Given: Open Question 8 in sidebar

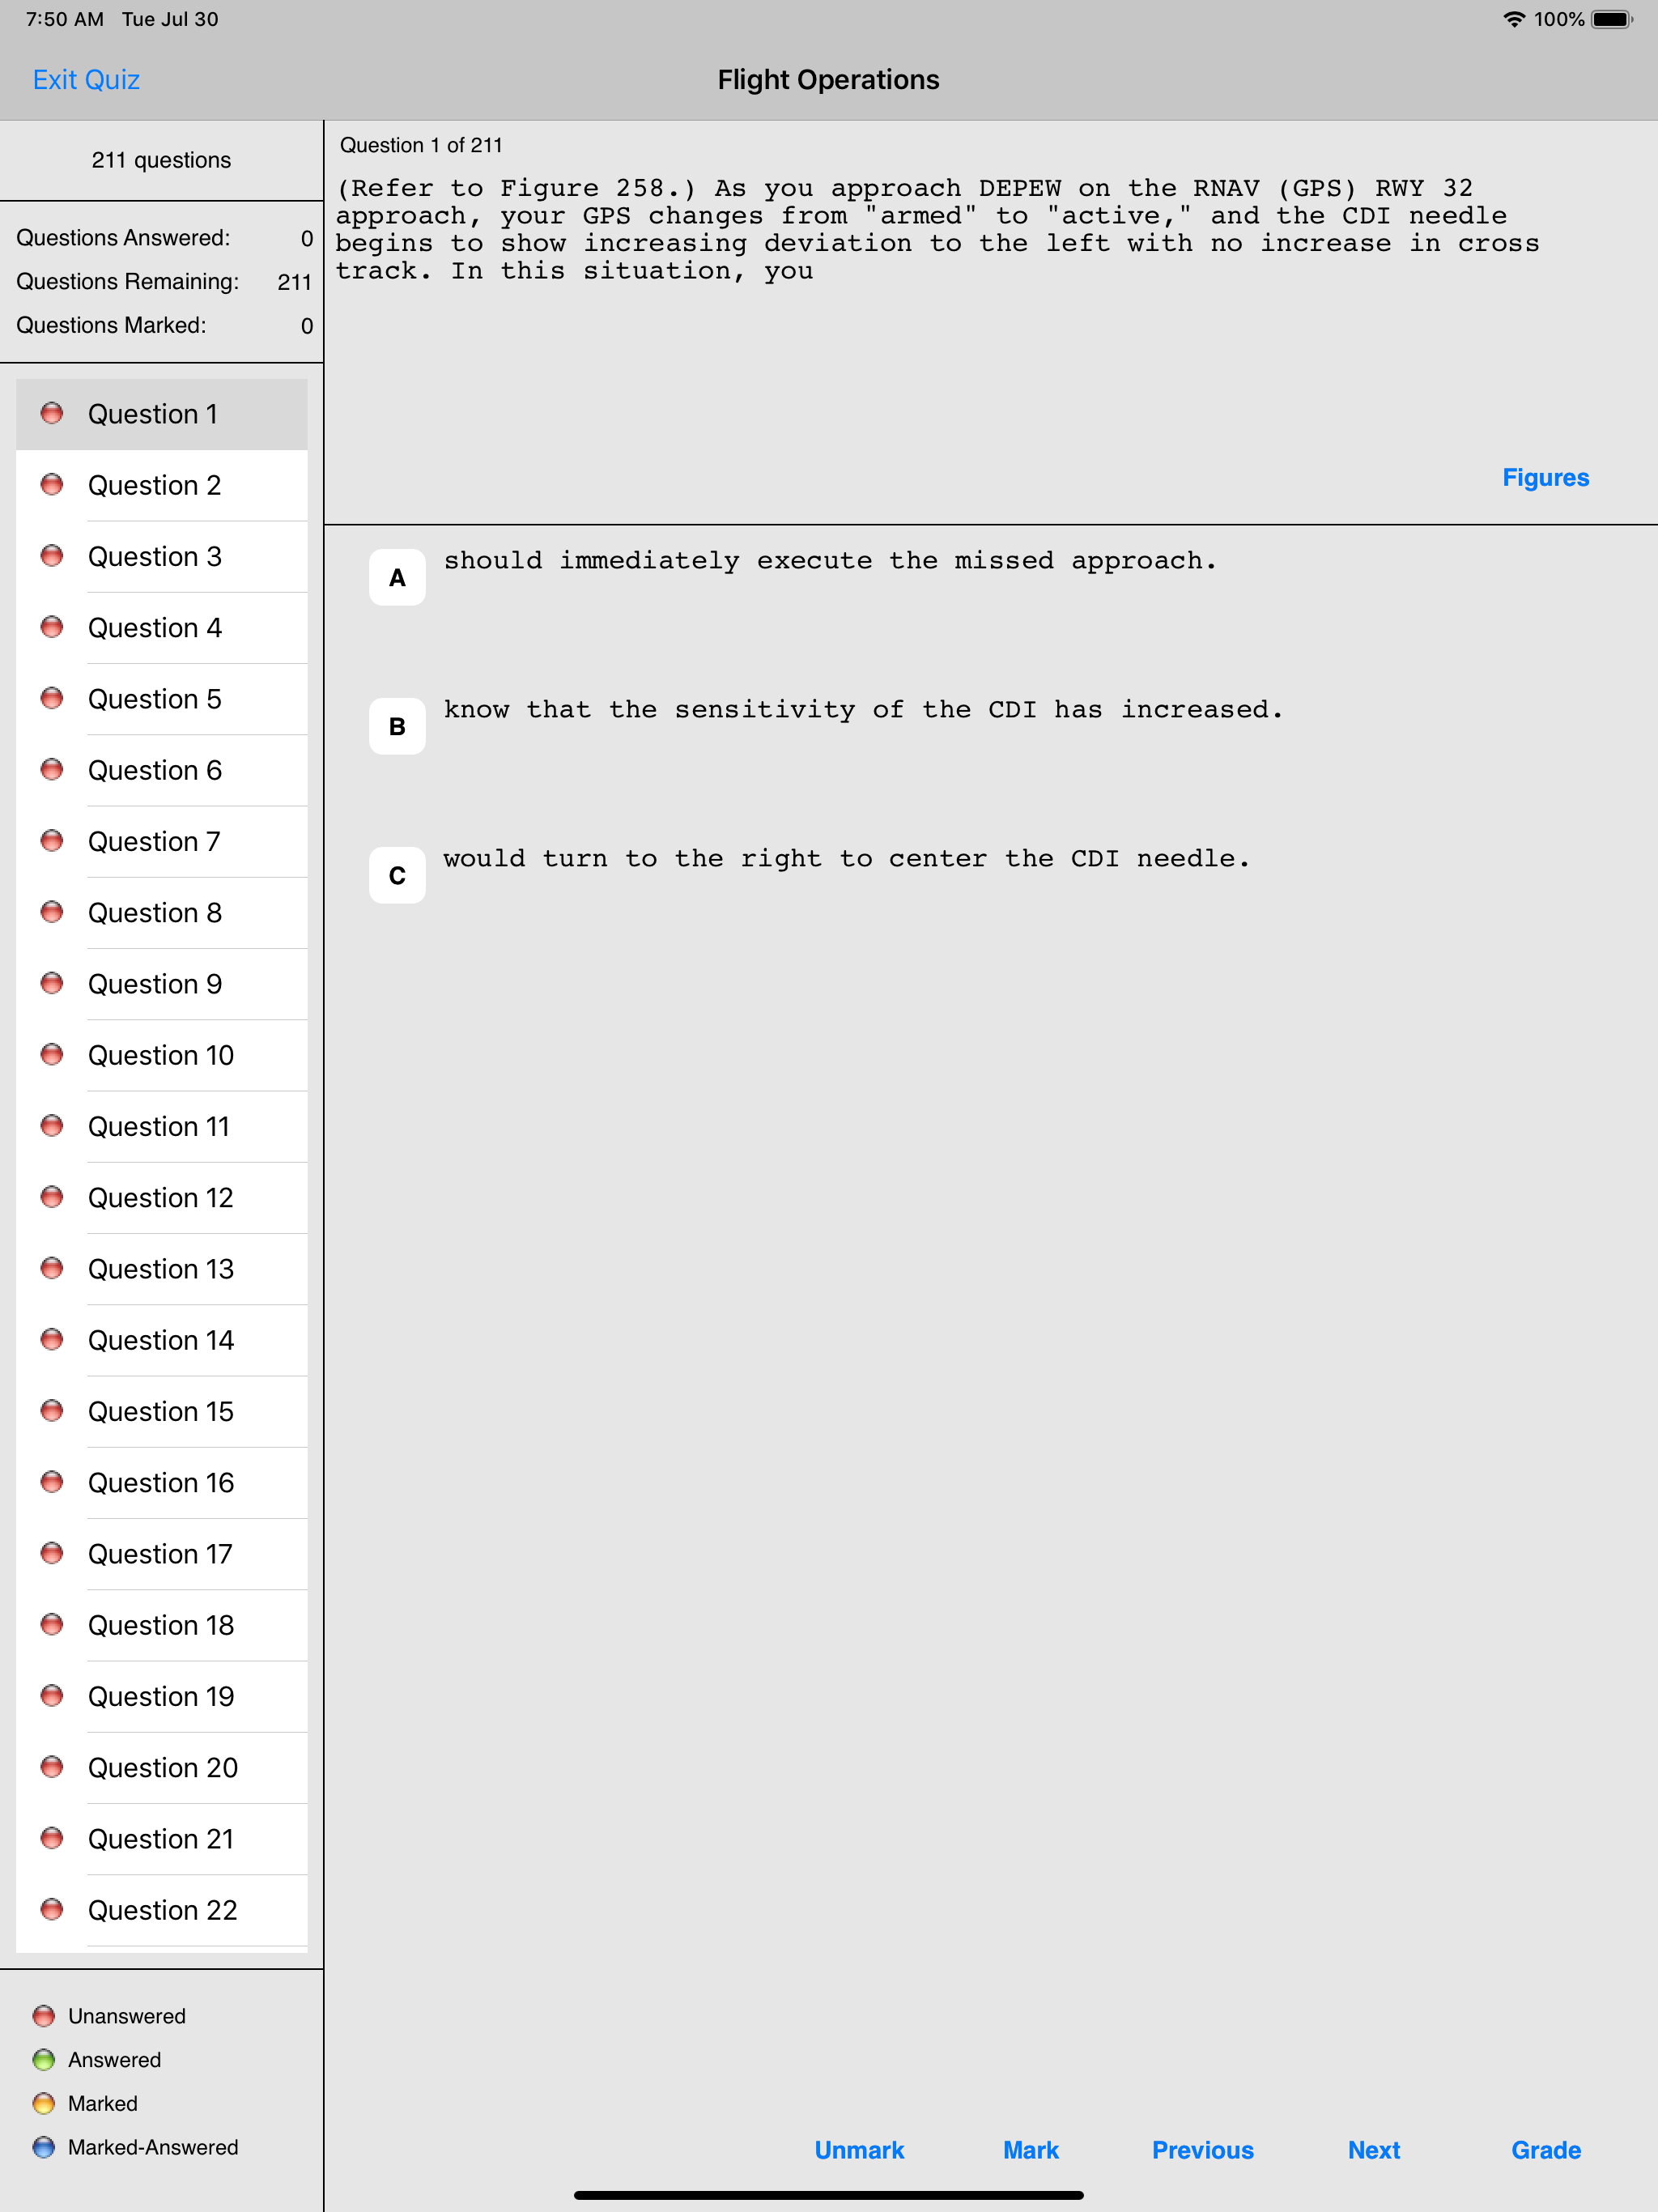Looking at the screenshot, I should [x=161, y=913].
